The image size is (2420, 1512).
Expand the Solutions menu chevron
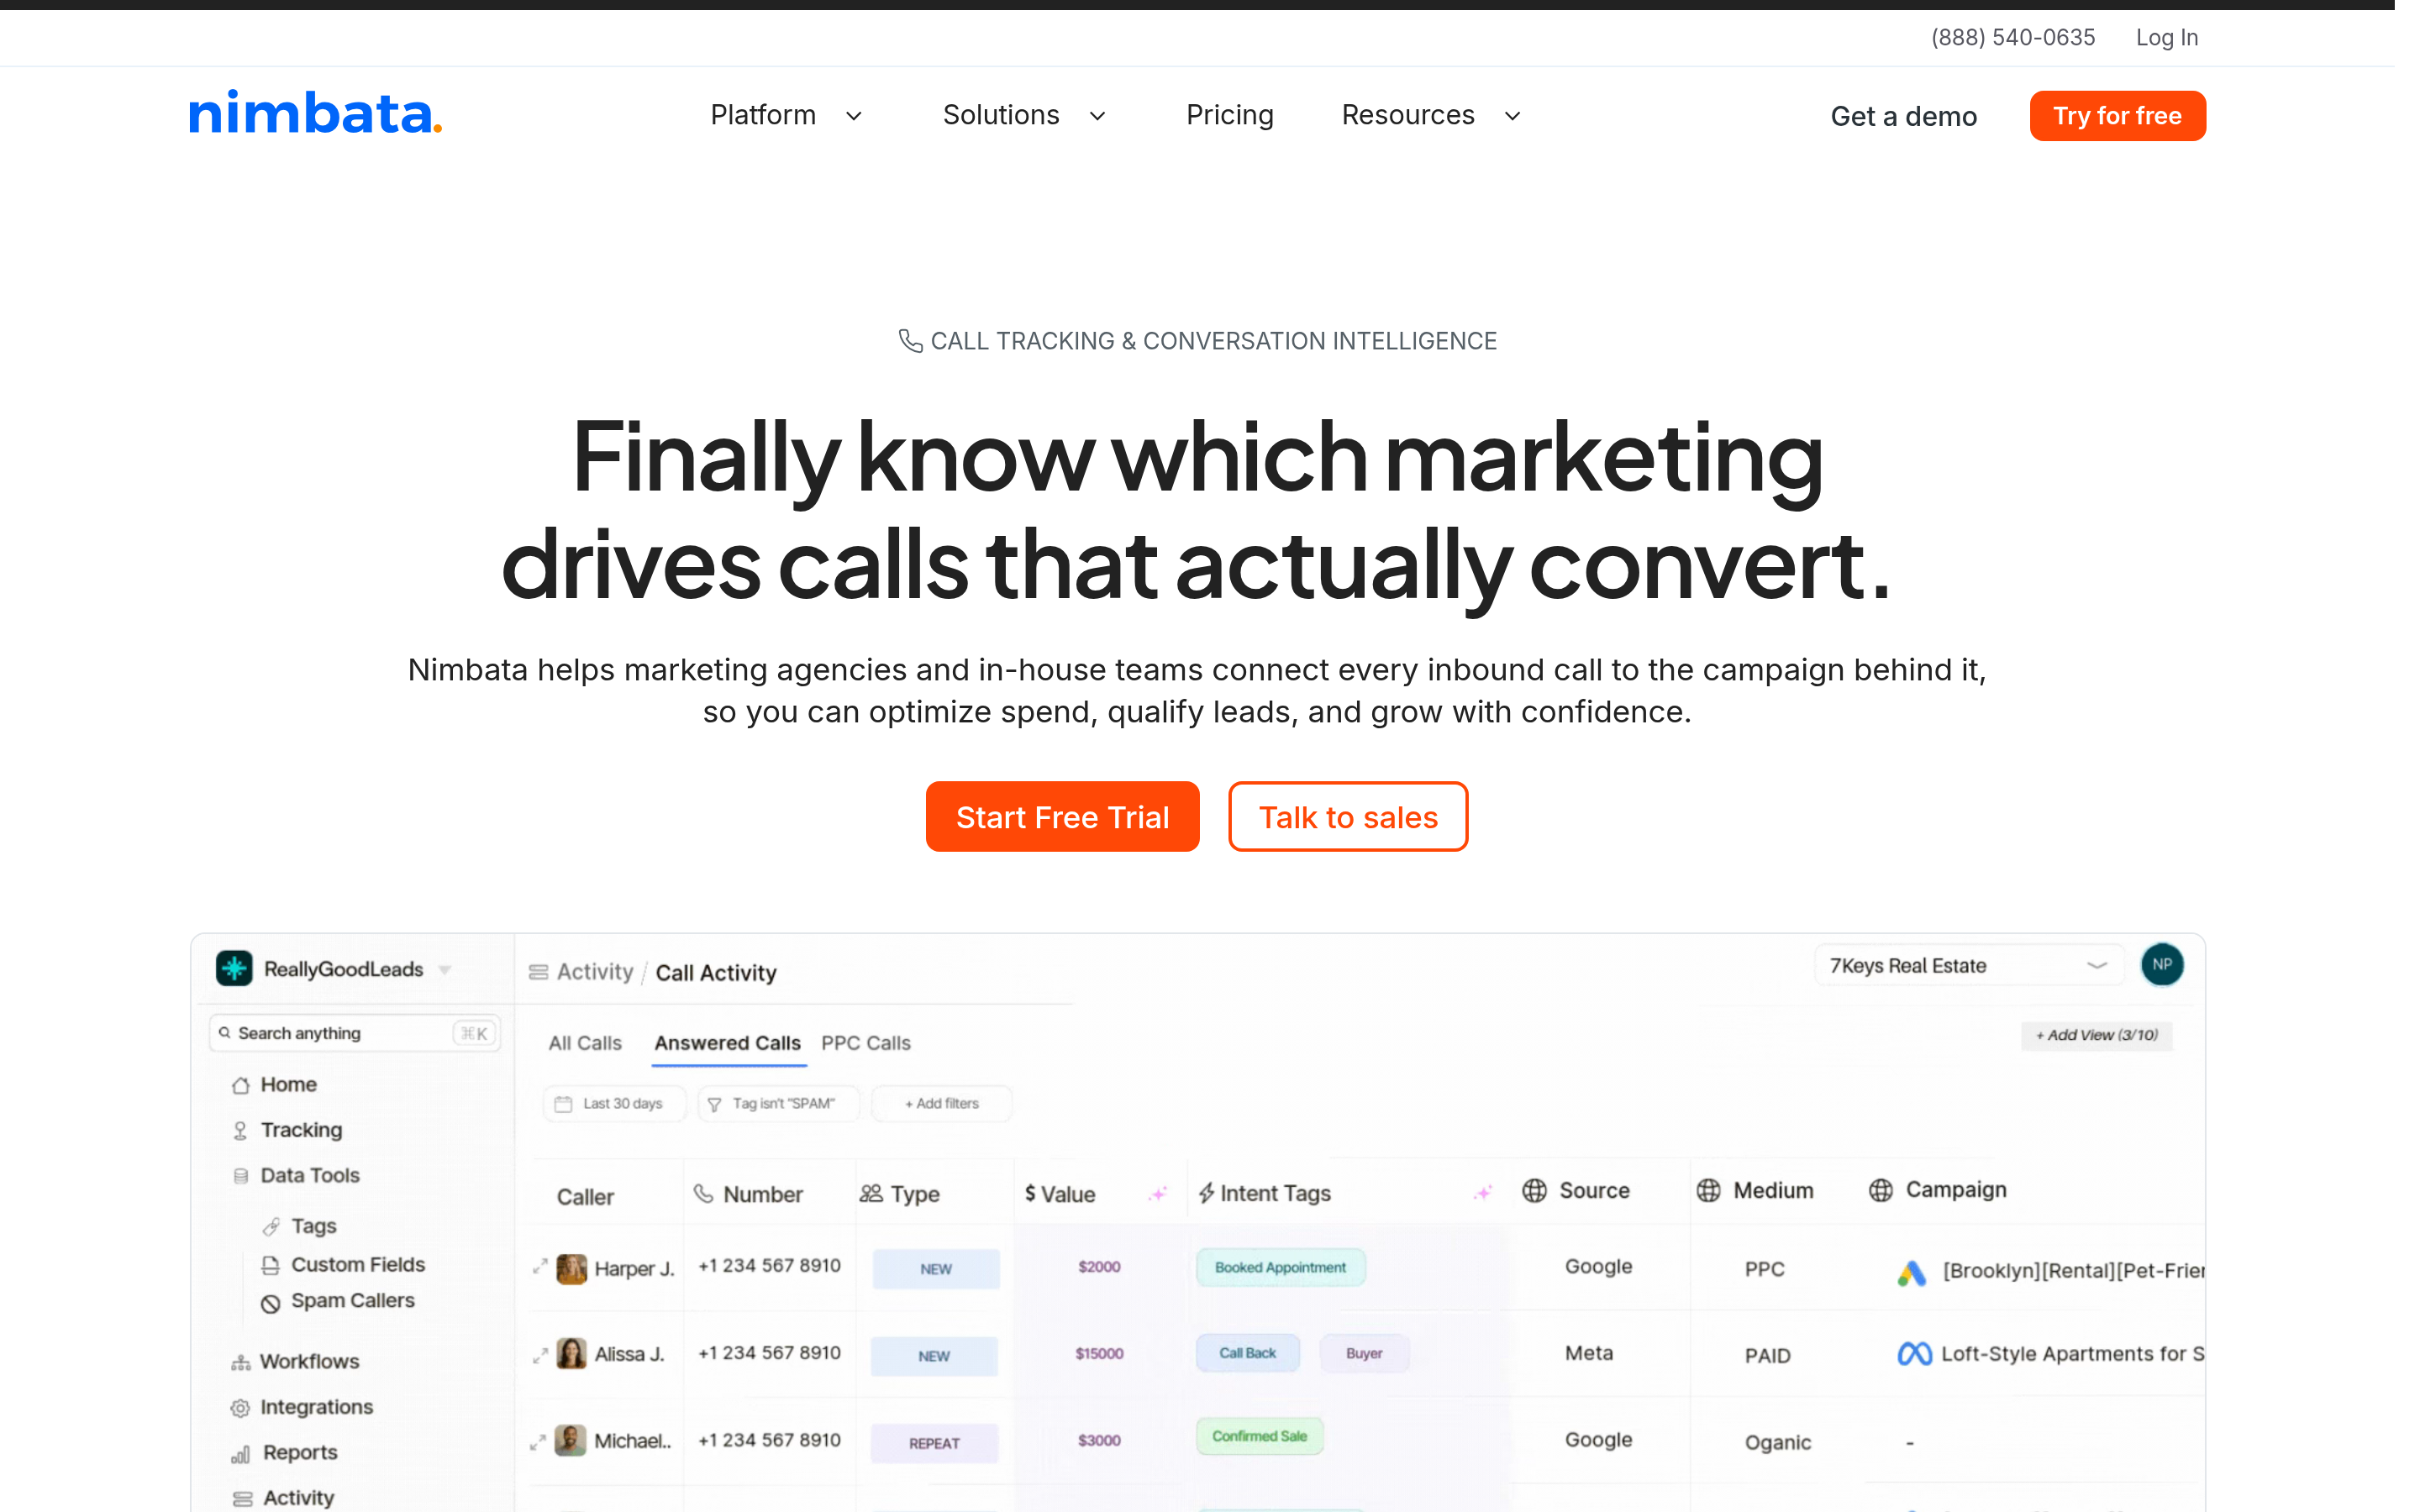(1097, 116)
